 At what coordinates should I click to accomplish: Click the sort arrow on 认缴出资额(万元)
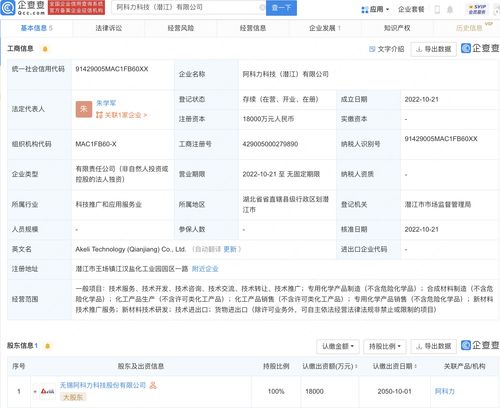pos(356,366)
